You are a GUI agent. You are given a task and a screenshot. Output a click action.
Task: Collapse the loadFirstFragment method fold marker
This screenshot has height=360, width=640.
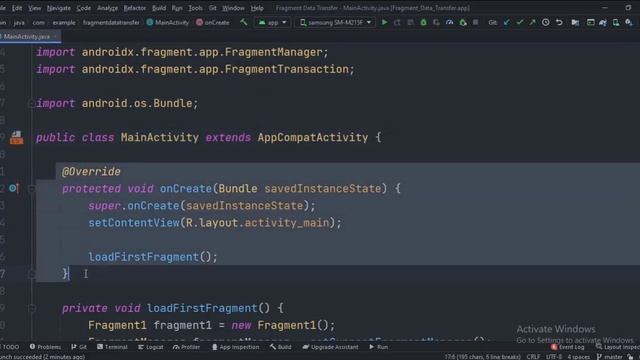click(31, 308)
